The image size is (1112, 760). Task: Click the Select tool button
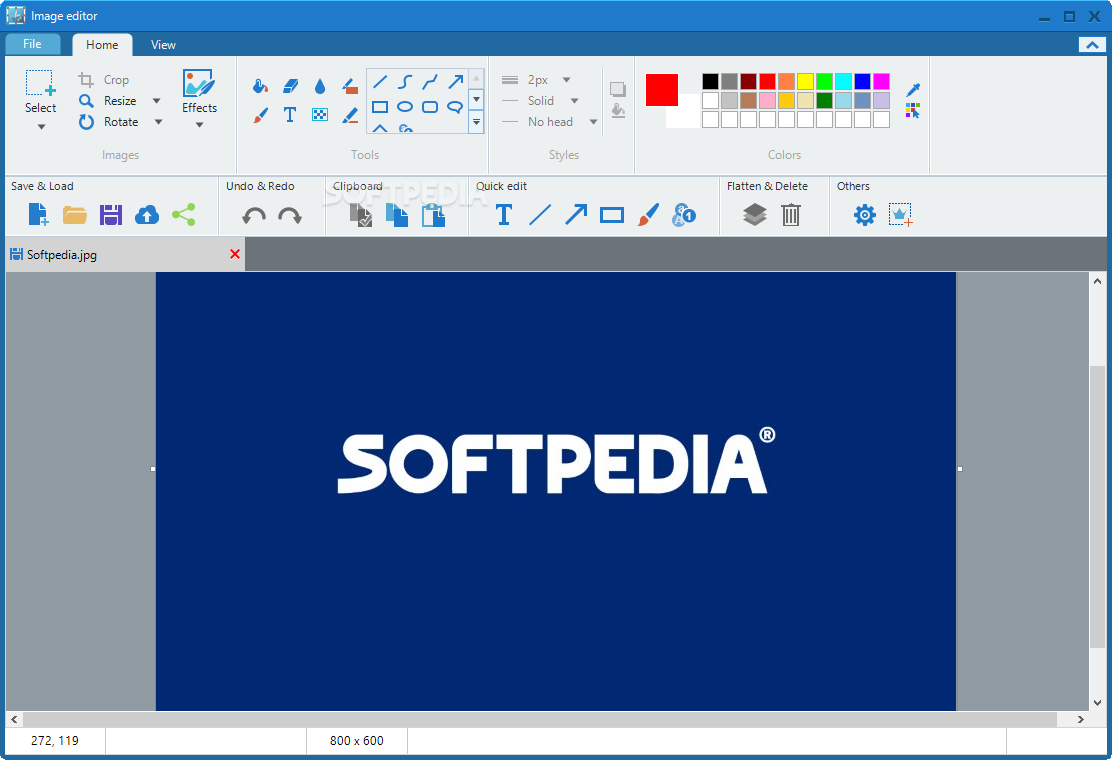pos(40,92)
